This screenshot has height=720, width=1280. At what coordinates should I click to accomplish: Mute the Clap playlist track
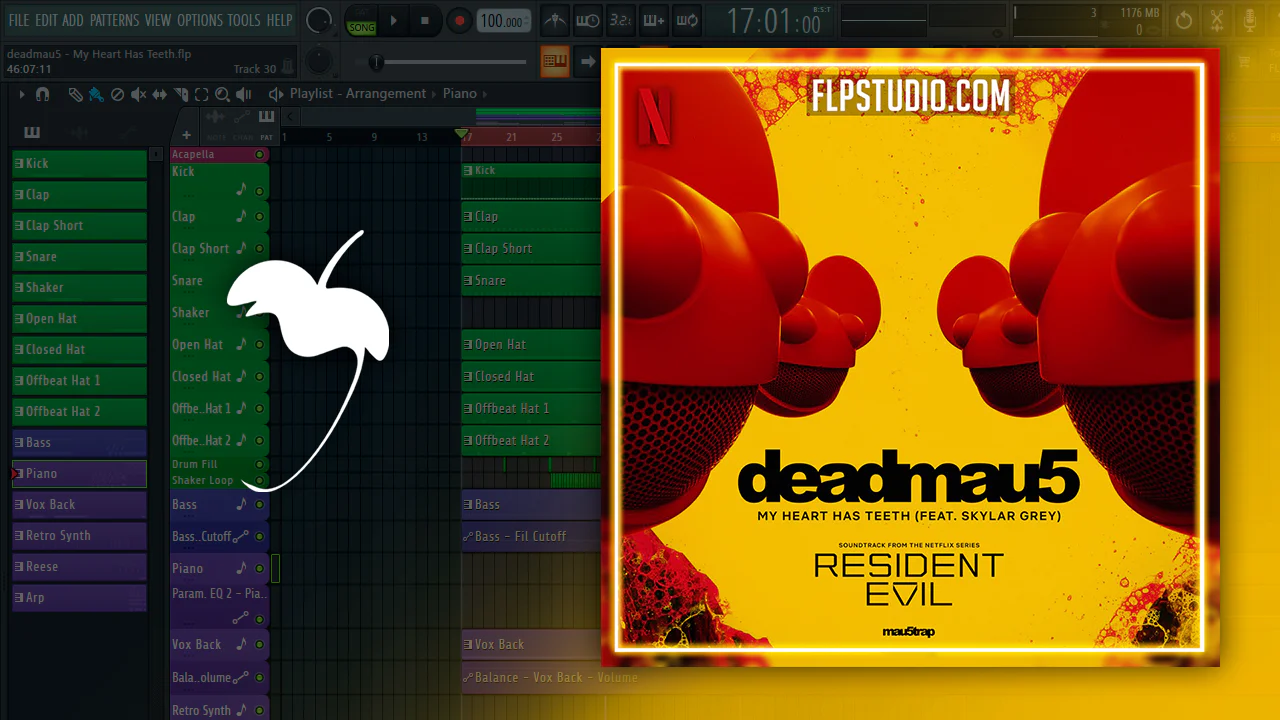(x=260, y=217)
